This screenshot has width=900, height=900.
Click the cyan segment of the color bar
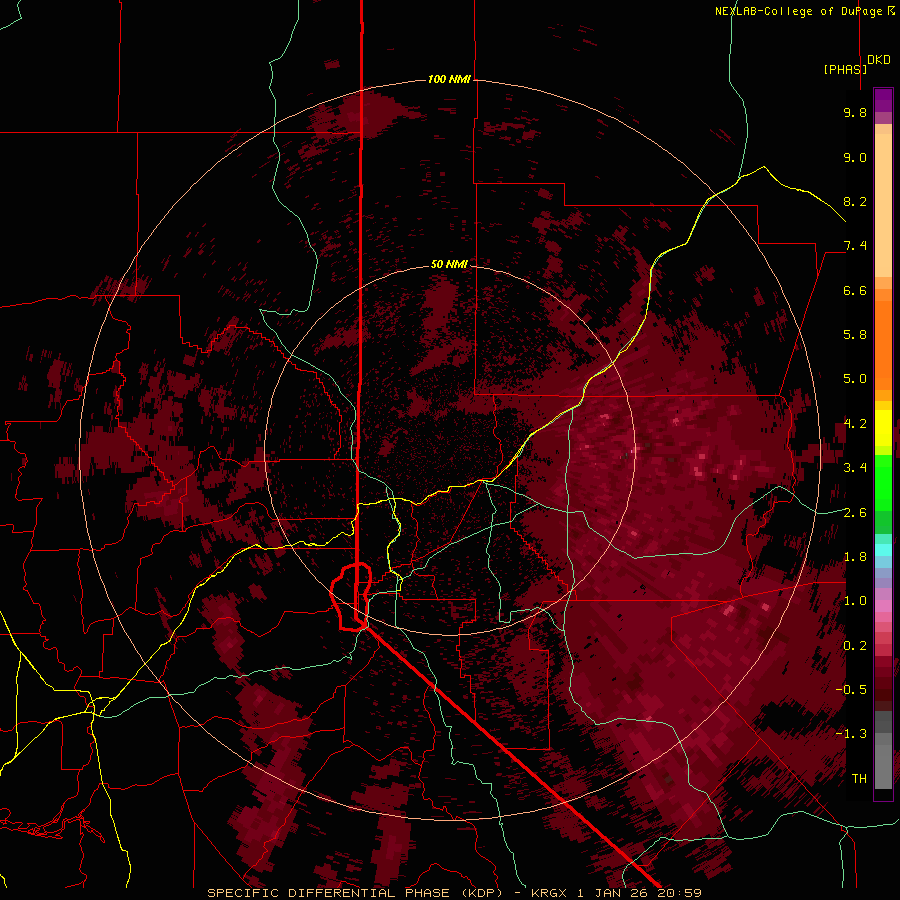883,549
